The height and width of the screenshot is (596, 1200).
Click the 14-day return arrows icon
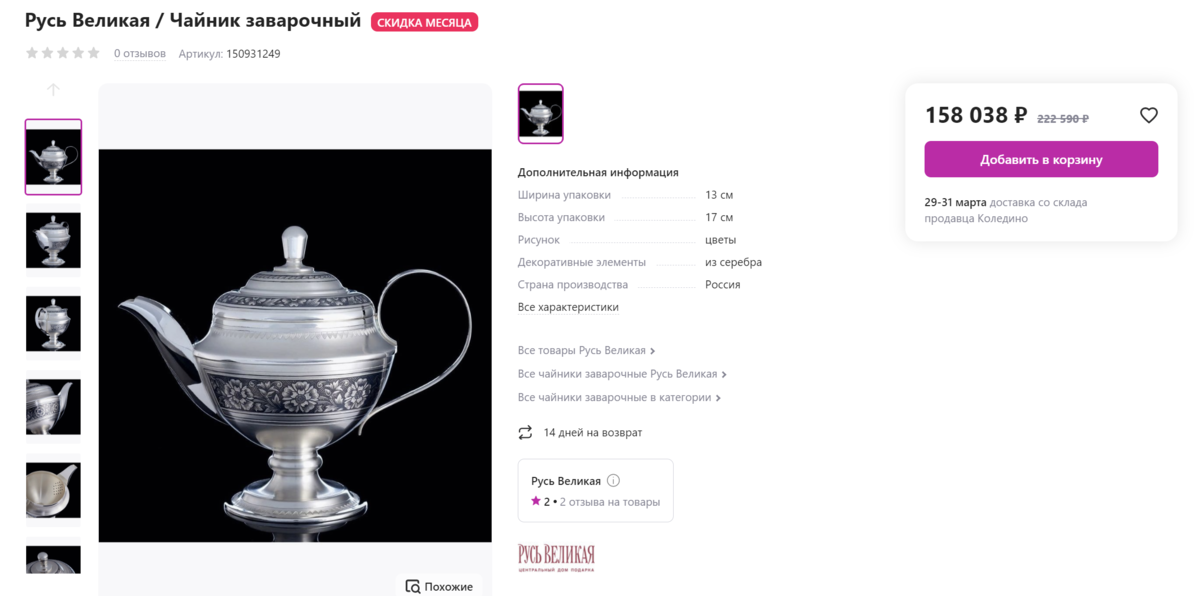(x=525, y=433)
